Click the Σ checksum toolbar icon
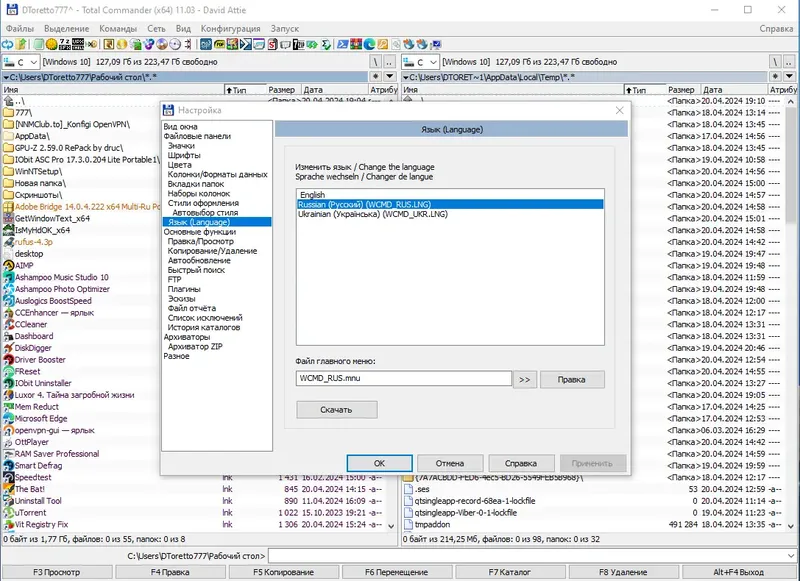 [325, 46]
